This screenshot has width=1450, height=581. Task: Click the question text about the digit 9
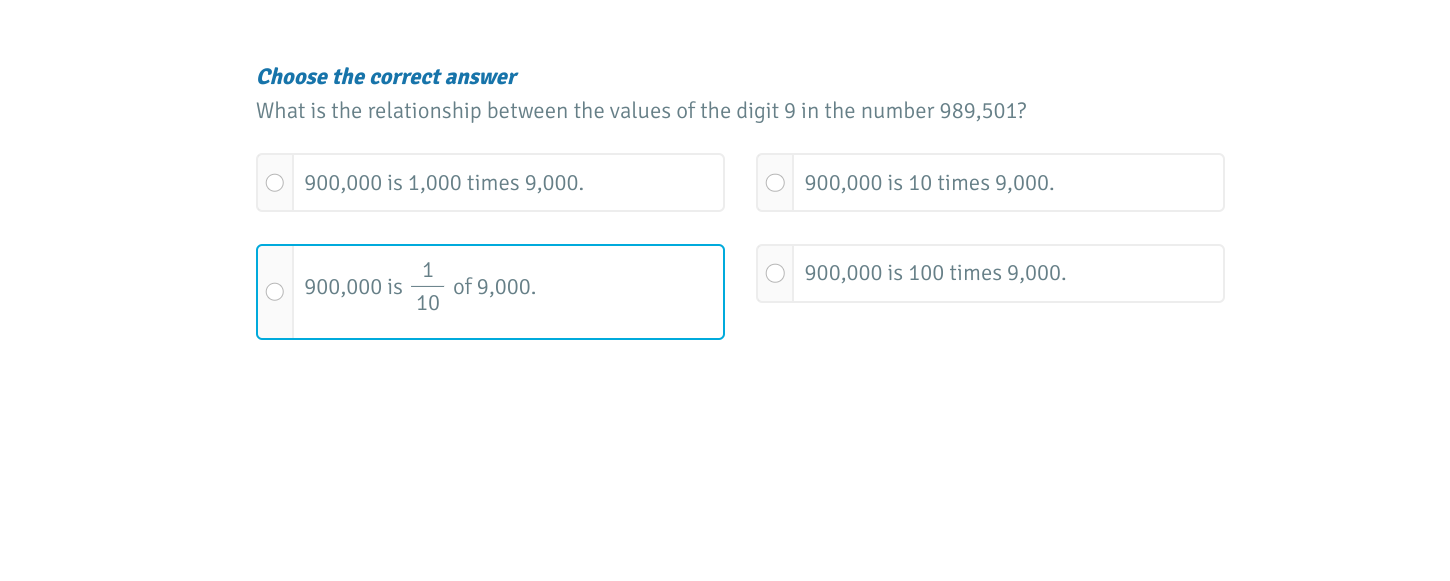[x=640, y=111]
